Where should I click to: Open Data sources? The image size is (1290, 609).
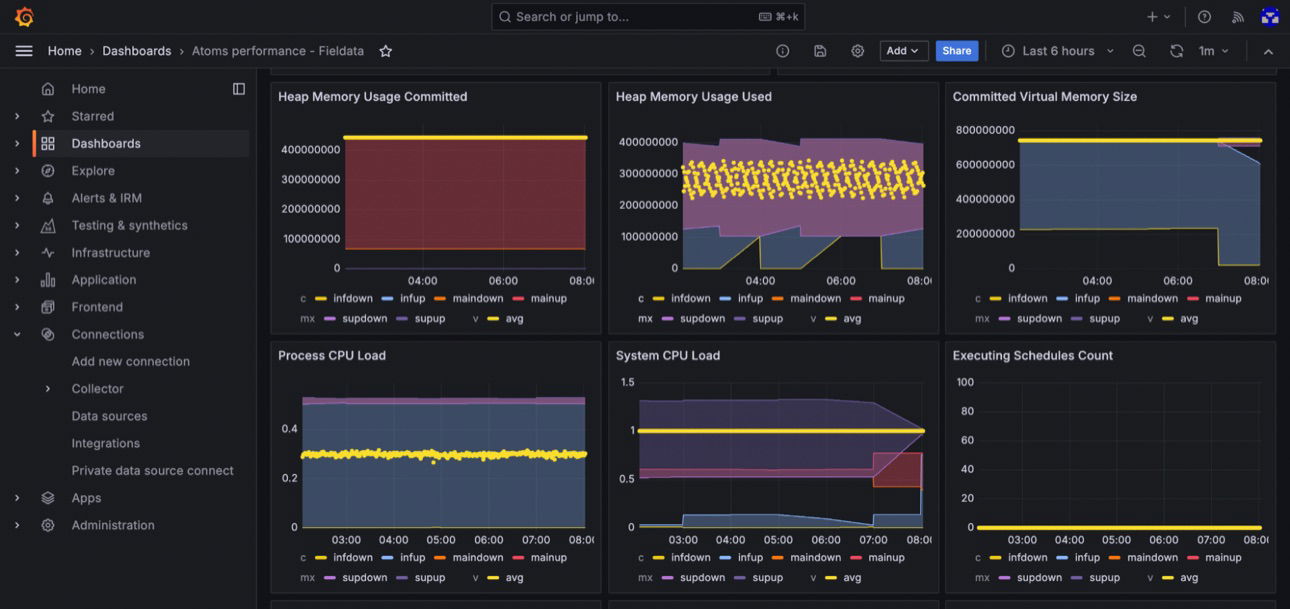coord(109,416)
